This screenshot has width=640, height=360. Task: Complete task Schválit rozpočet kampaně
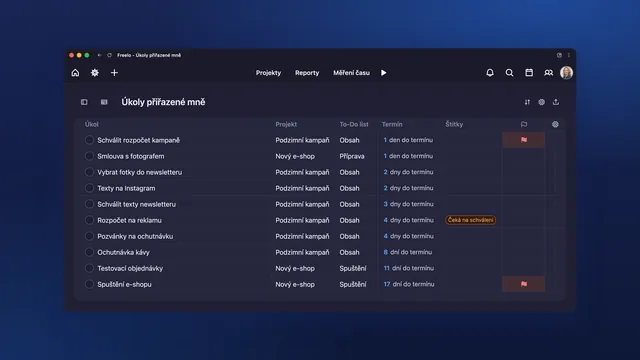coord(89,140)
